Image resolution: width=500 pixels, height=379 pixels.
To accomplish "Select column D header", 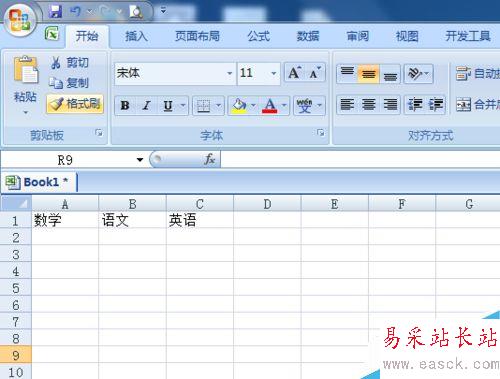I will [x=267, y=204].
